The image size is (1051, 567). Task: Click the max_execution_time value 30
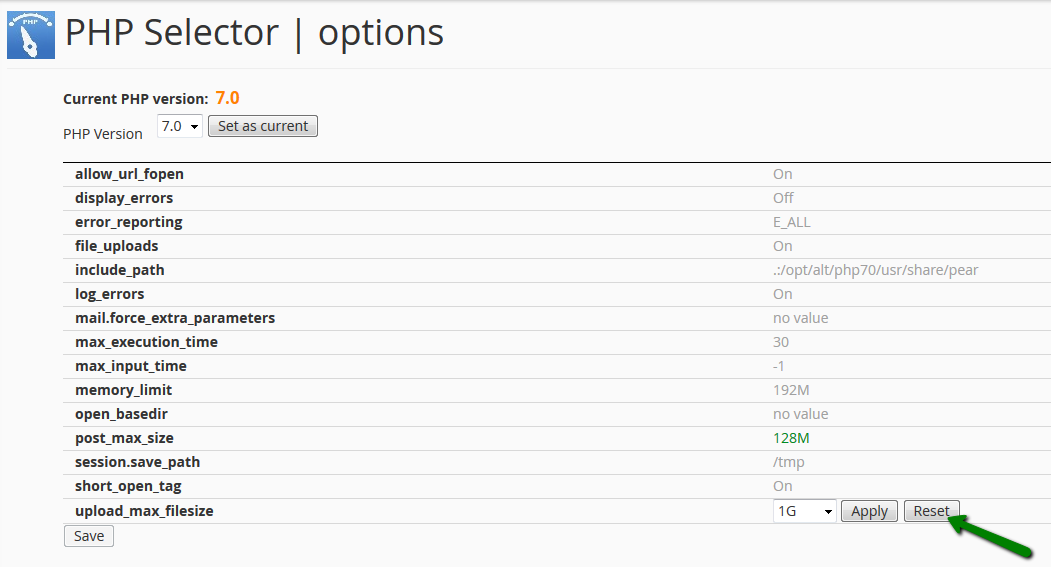(781, 342)
